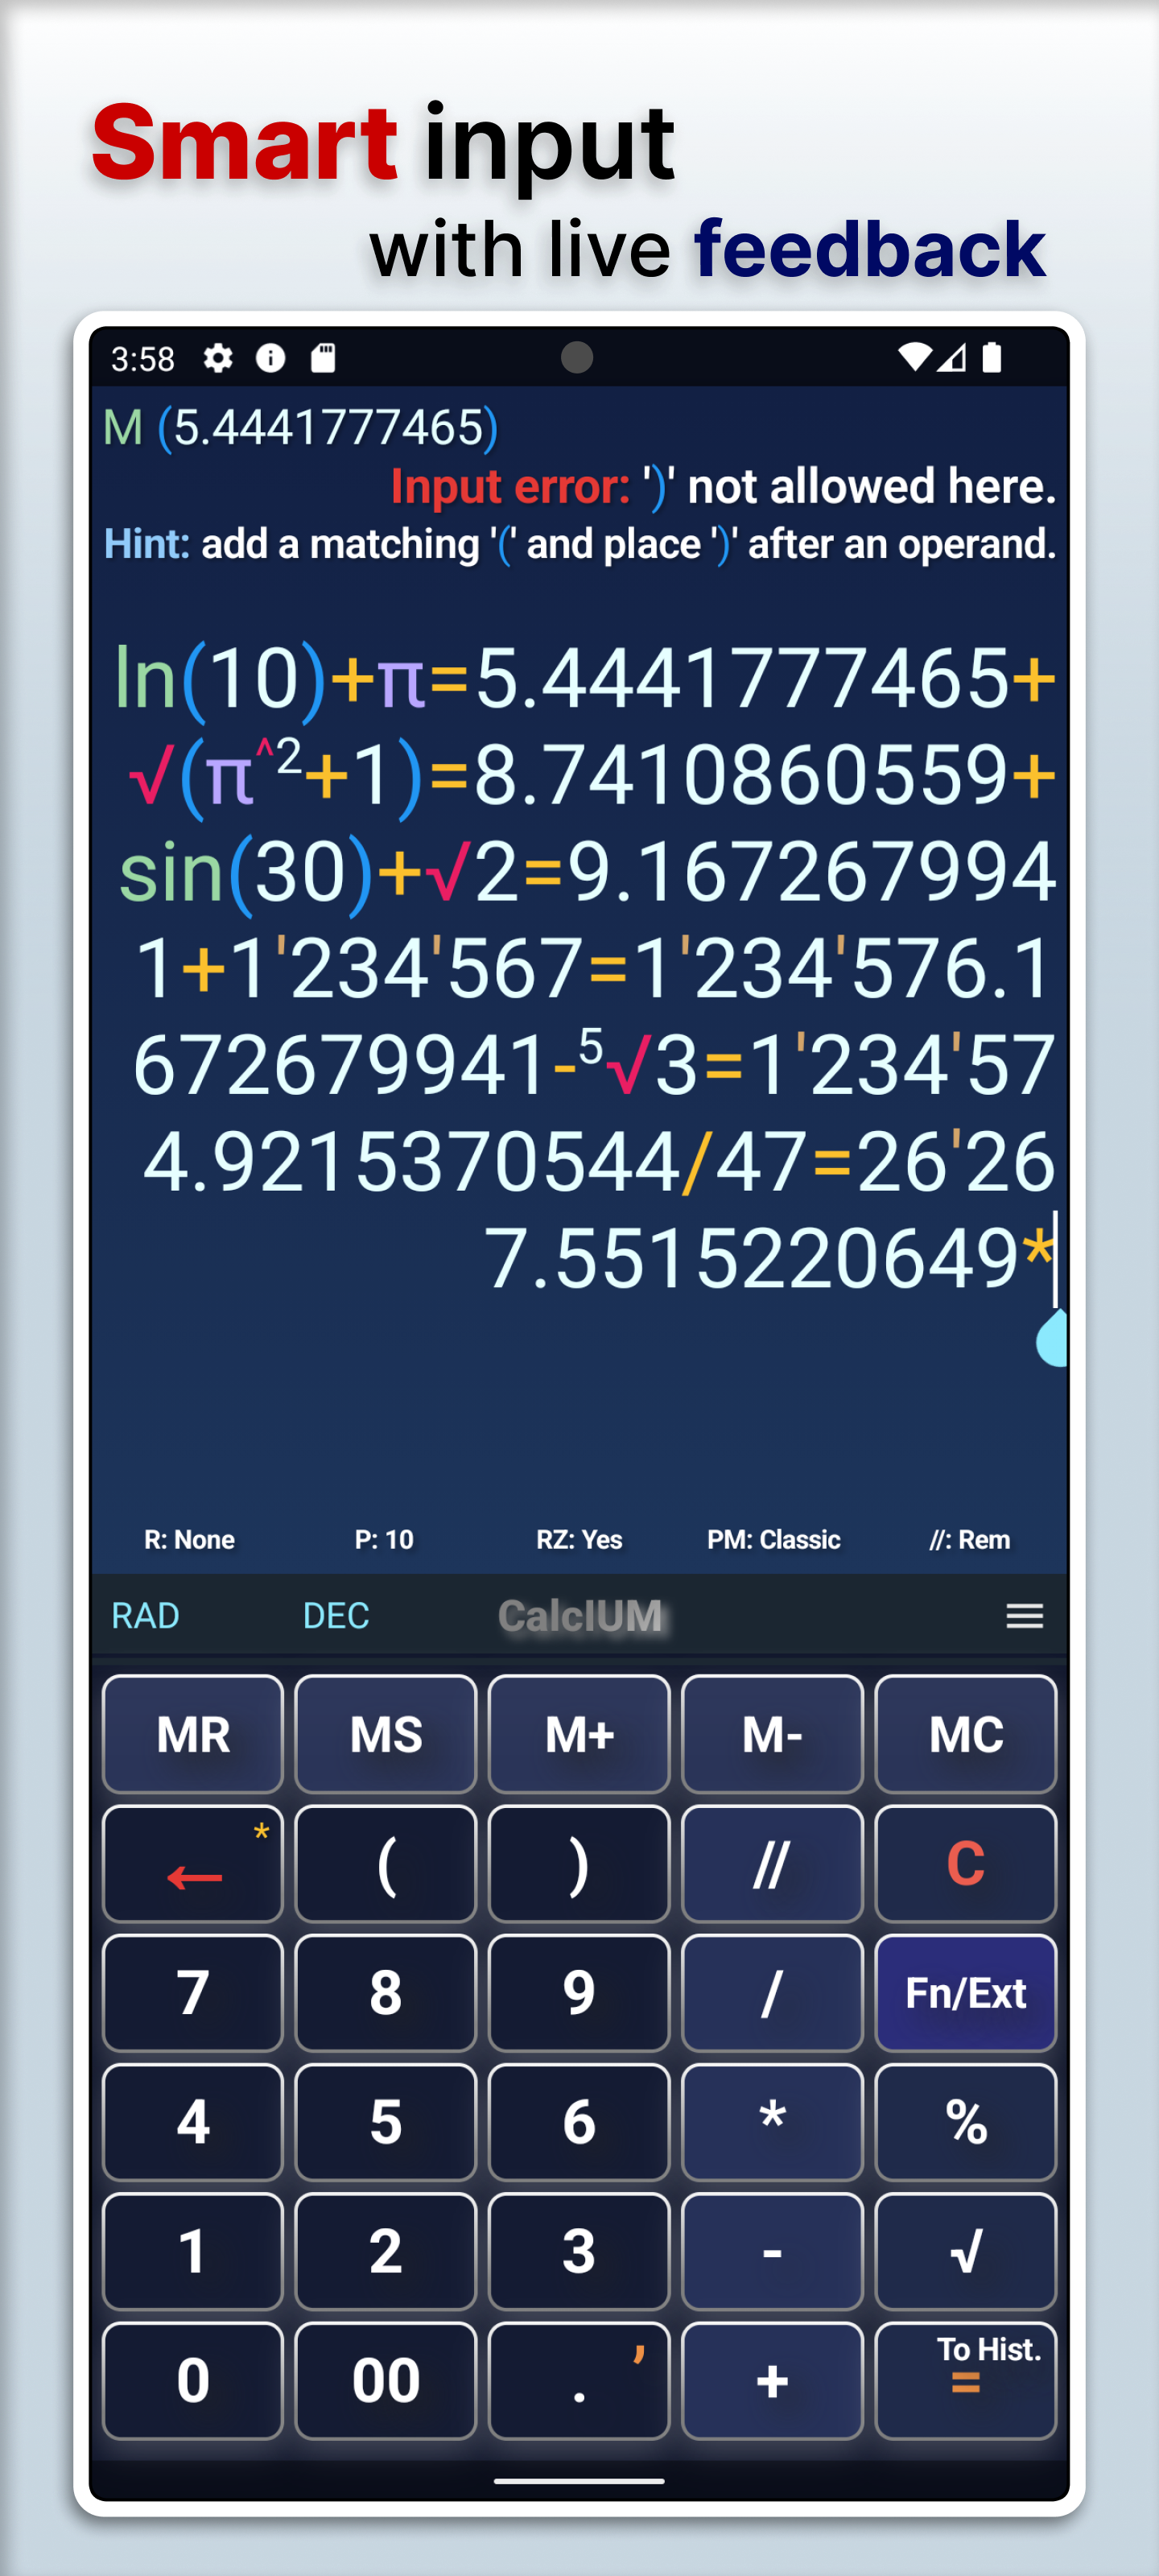Tap the percent key
Image resolution: width=1159 pixels, height=2576 pixels.
click(x=965, y=2121)
